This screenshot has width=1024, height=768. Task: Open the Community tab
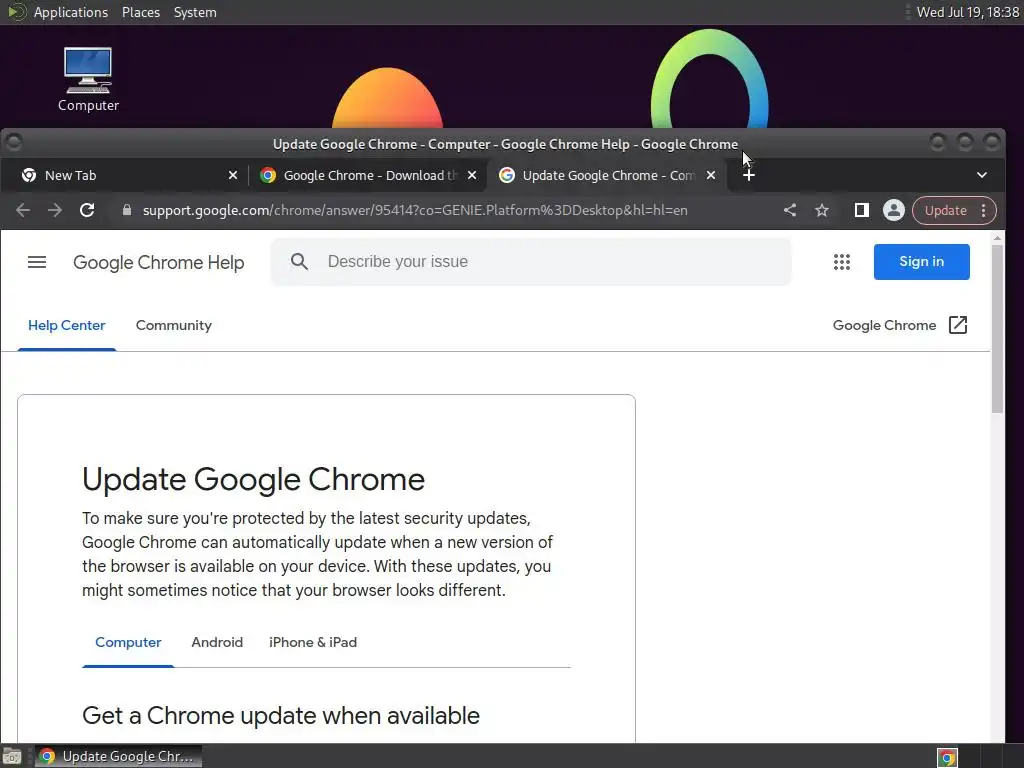coord(174,325)
